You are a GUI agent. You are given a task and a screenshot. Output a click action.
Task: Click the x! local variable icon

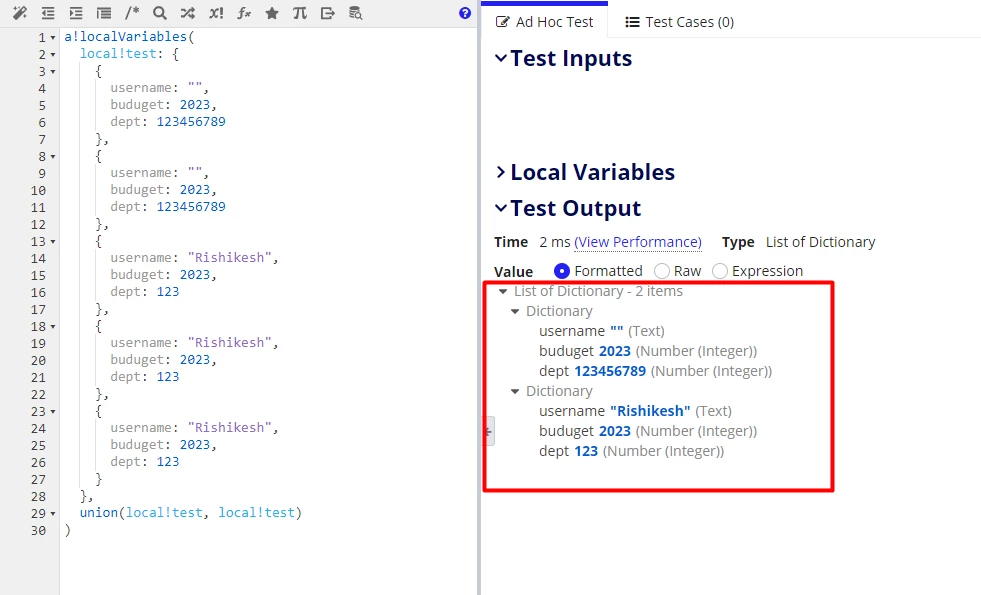tap(216, 13)
